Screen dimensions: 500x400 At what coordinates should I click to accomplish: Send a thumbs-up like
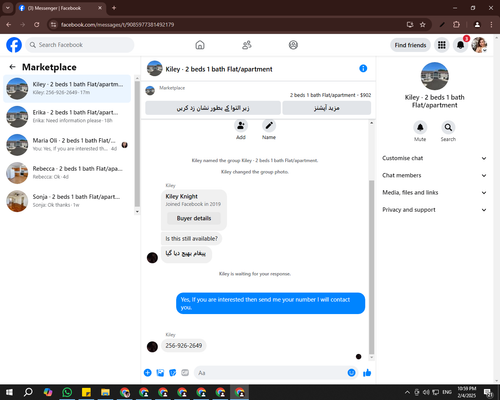[x=367, y=373]
